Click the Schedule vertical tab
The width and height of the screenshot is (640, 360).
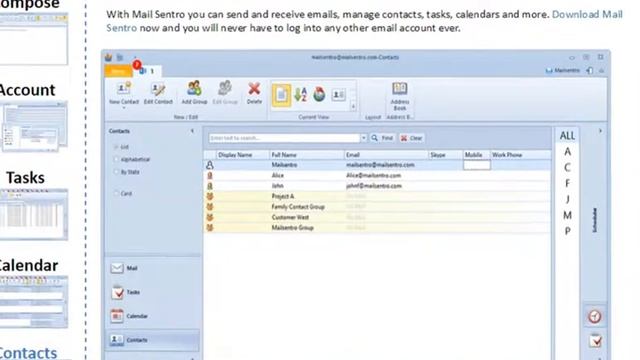[595, 220]
